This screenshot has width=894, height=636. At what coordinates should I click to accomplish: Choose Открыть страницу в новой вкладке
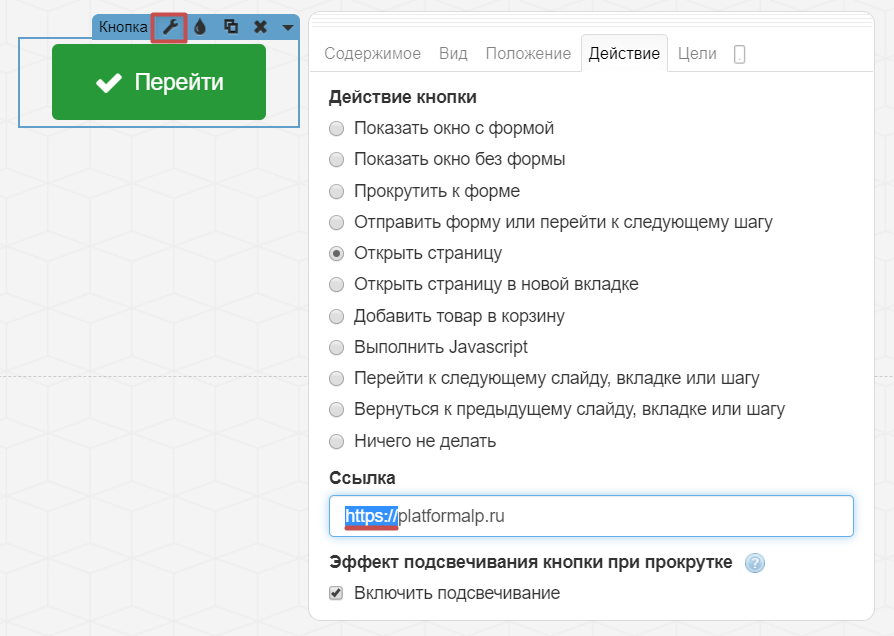tap(336, 285)
